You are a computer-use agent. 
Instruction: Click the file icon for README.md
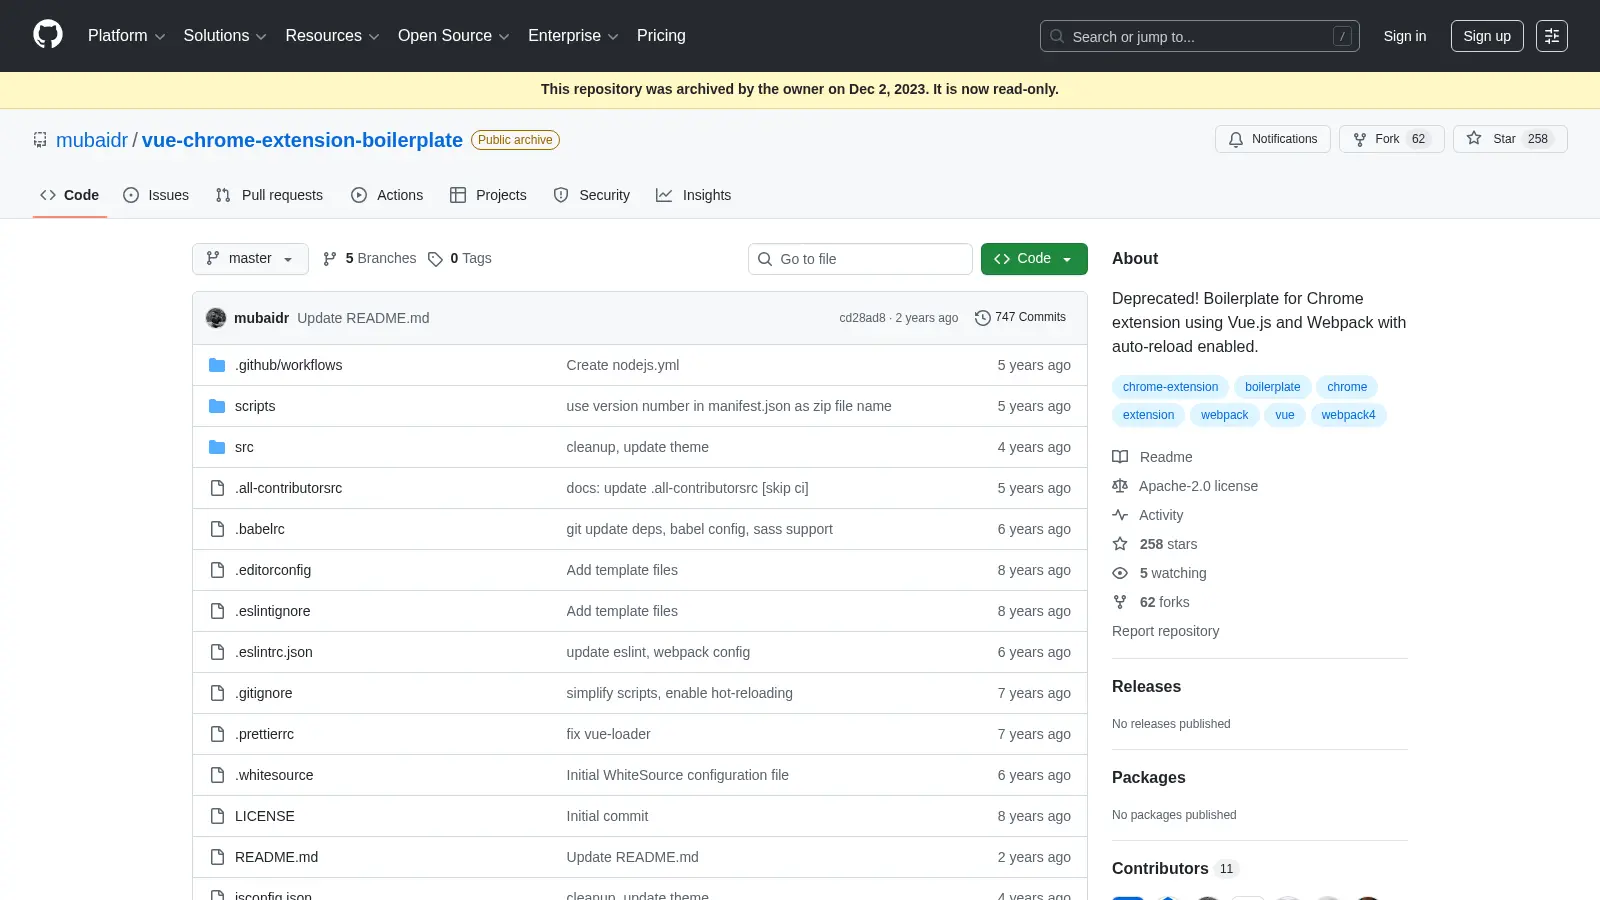point(217,857)
